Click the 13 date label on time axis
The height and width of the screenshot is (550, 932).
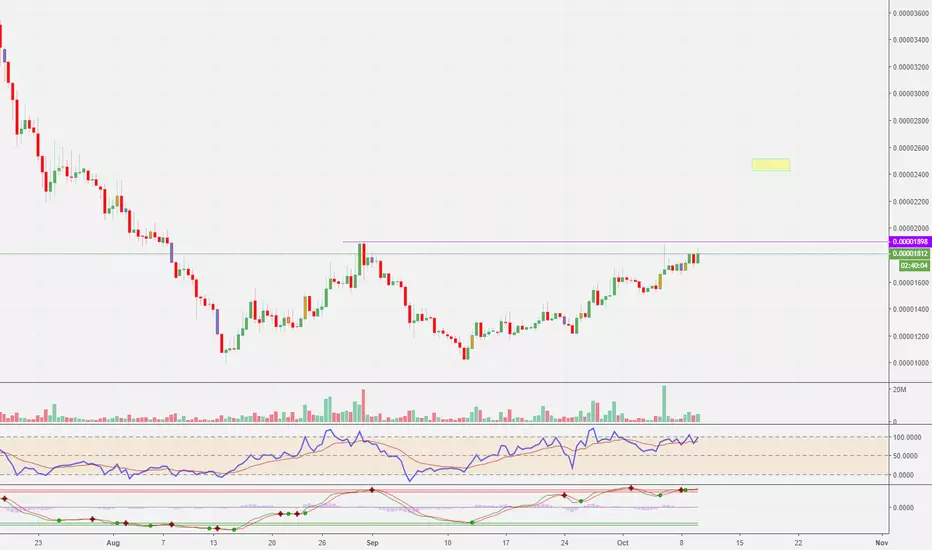click(213, 543)
